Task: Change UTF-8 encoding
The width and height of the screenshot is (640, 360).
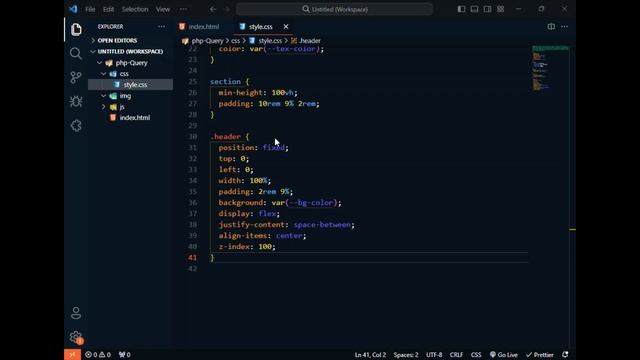Action: pos(434,355)
